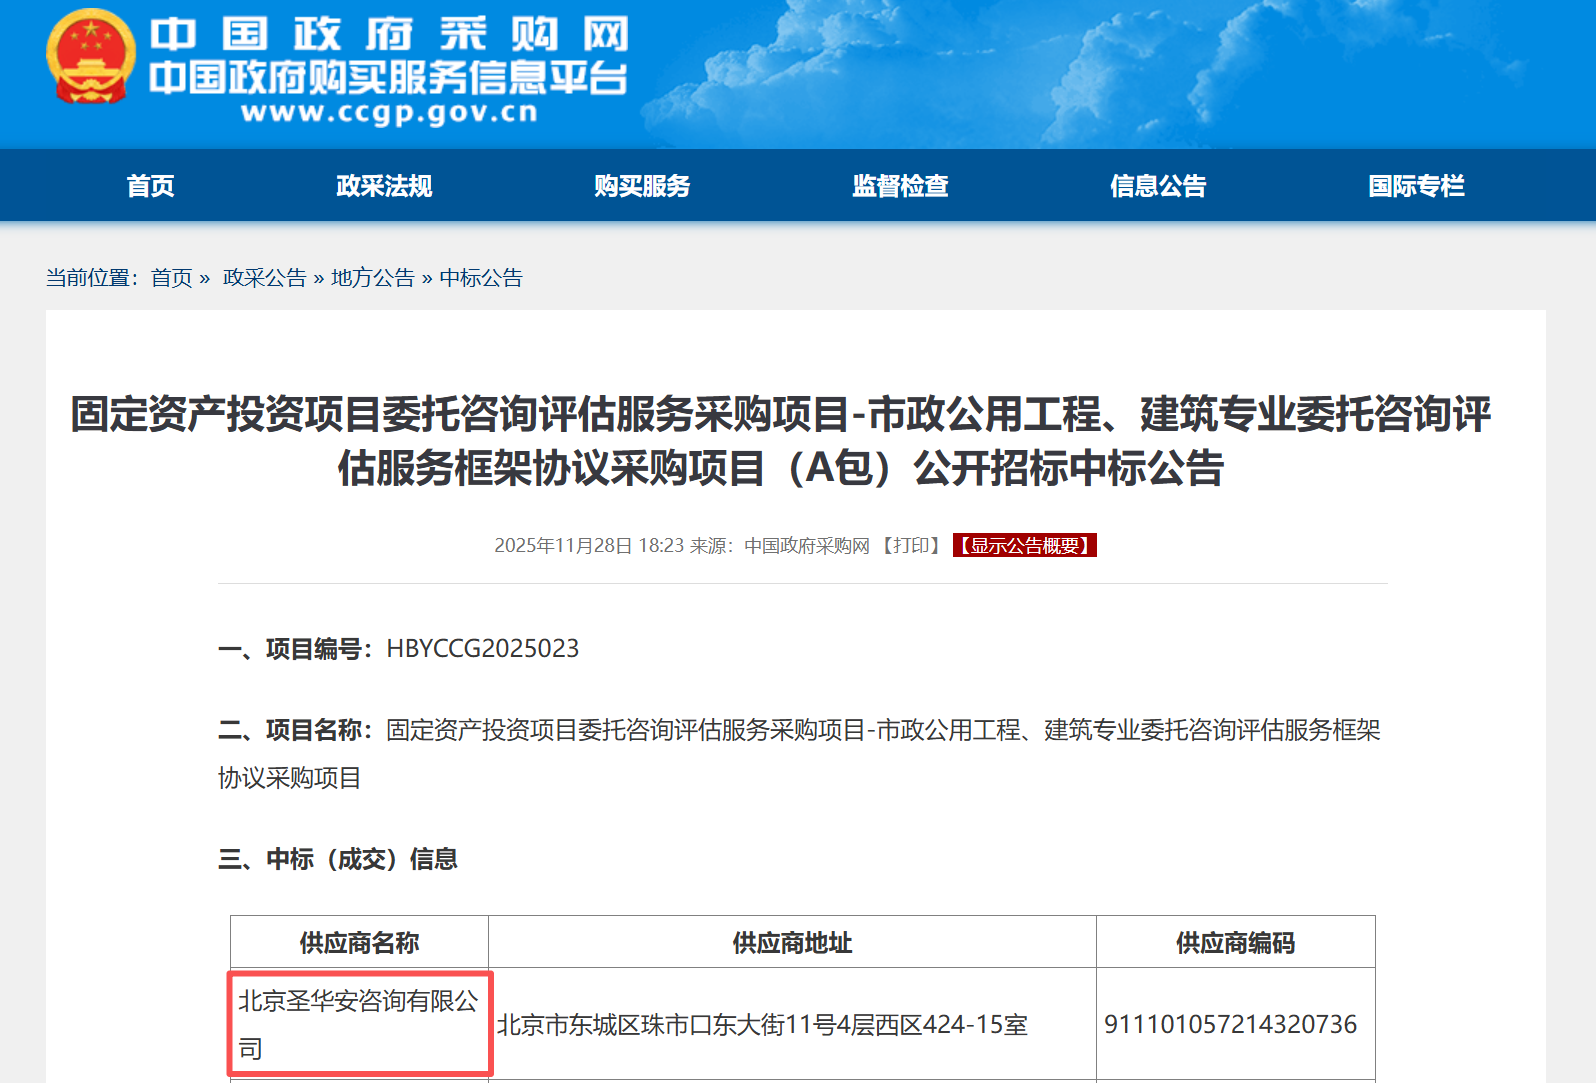
Task: Click the national emblem logo
Action: point(90,57)
